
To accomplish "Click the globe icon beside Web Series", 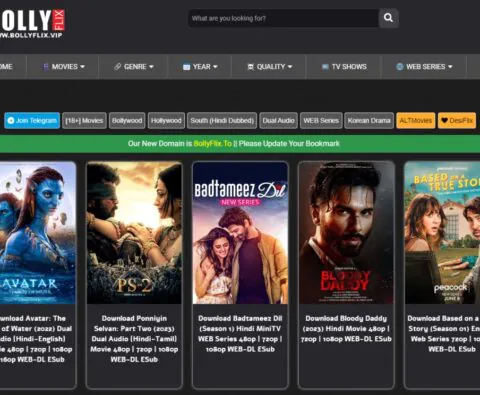I will pyautogui.click(x=400, y=67).
